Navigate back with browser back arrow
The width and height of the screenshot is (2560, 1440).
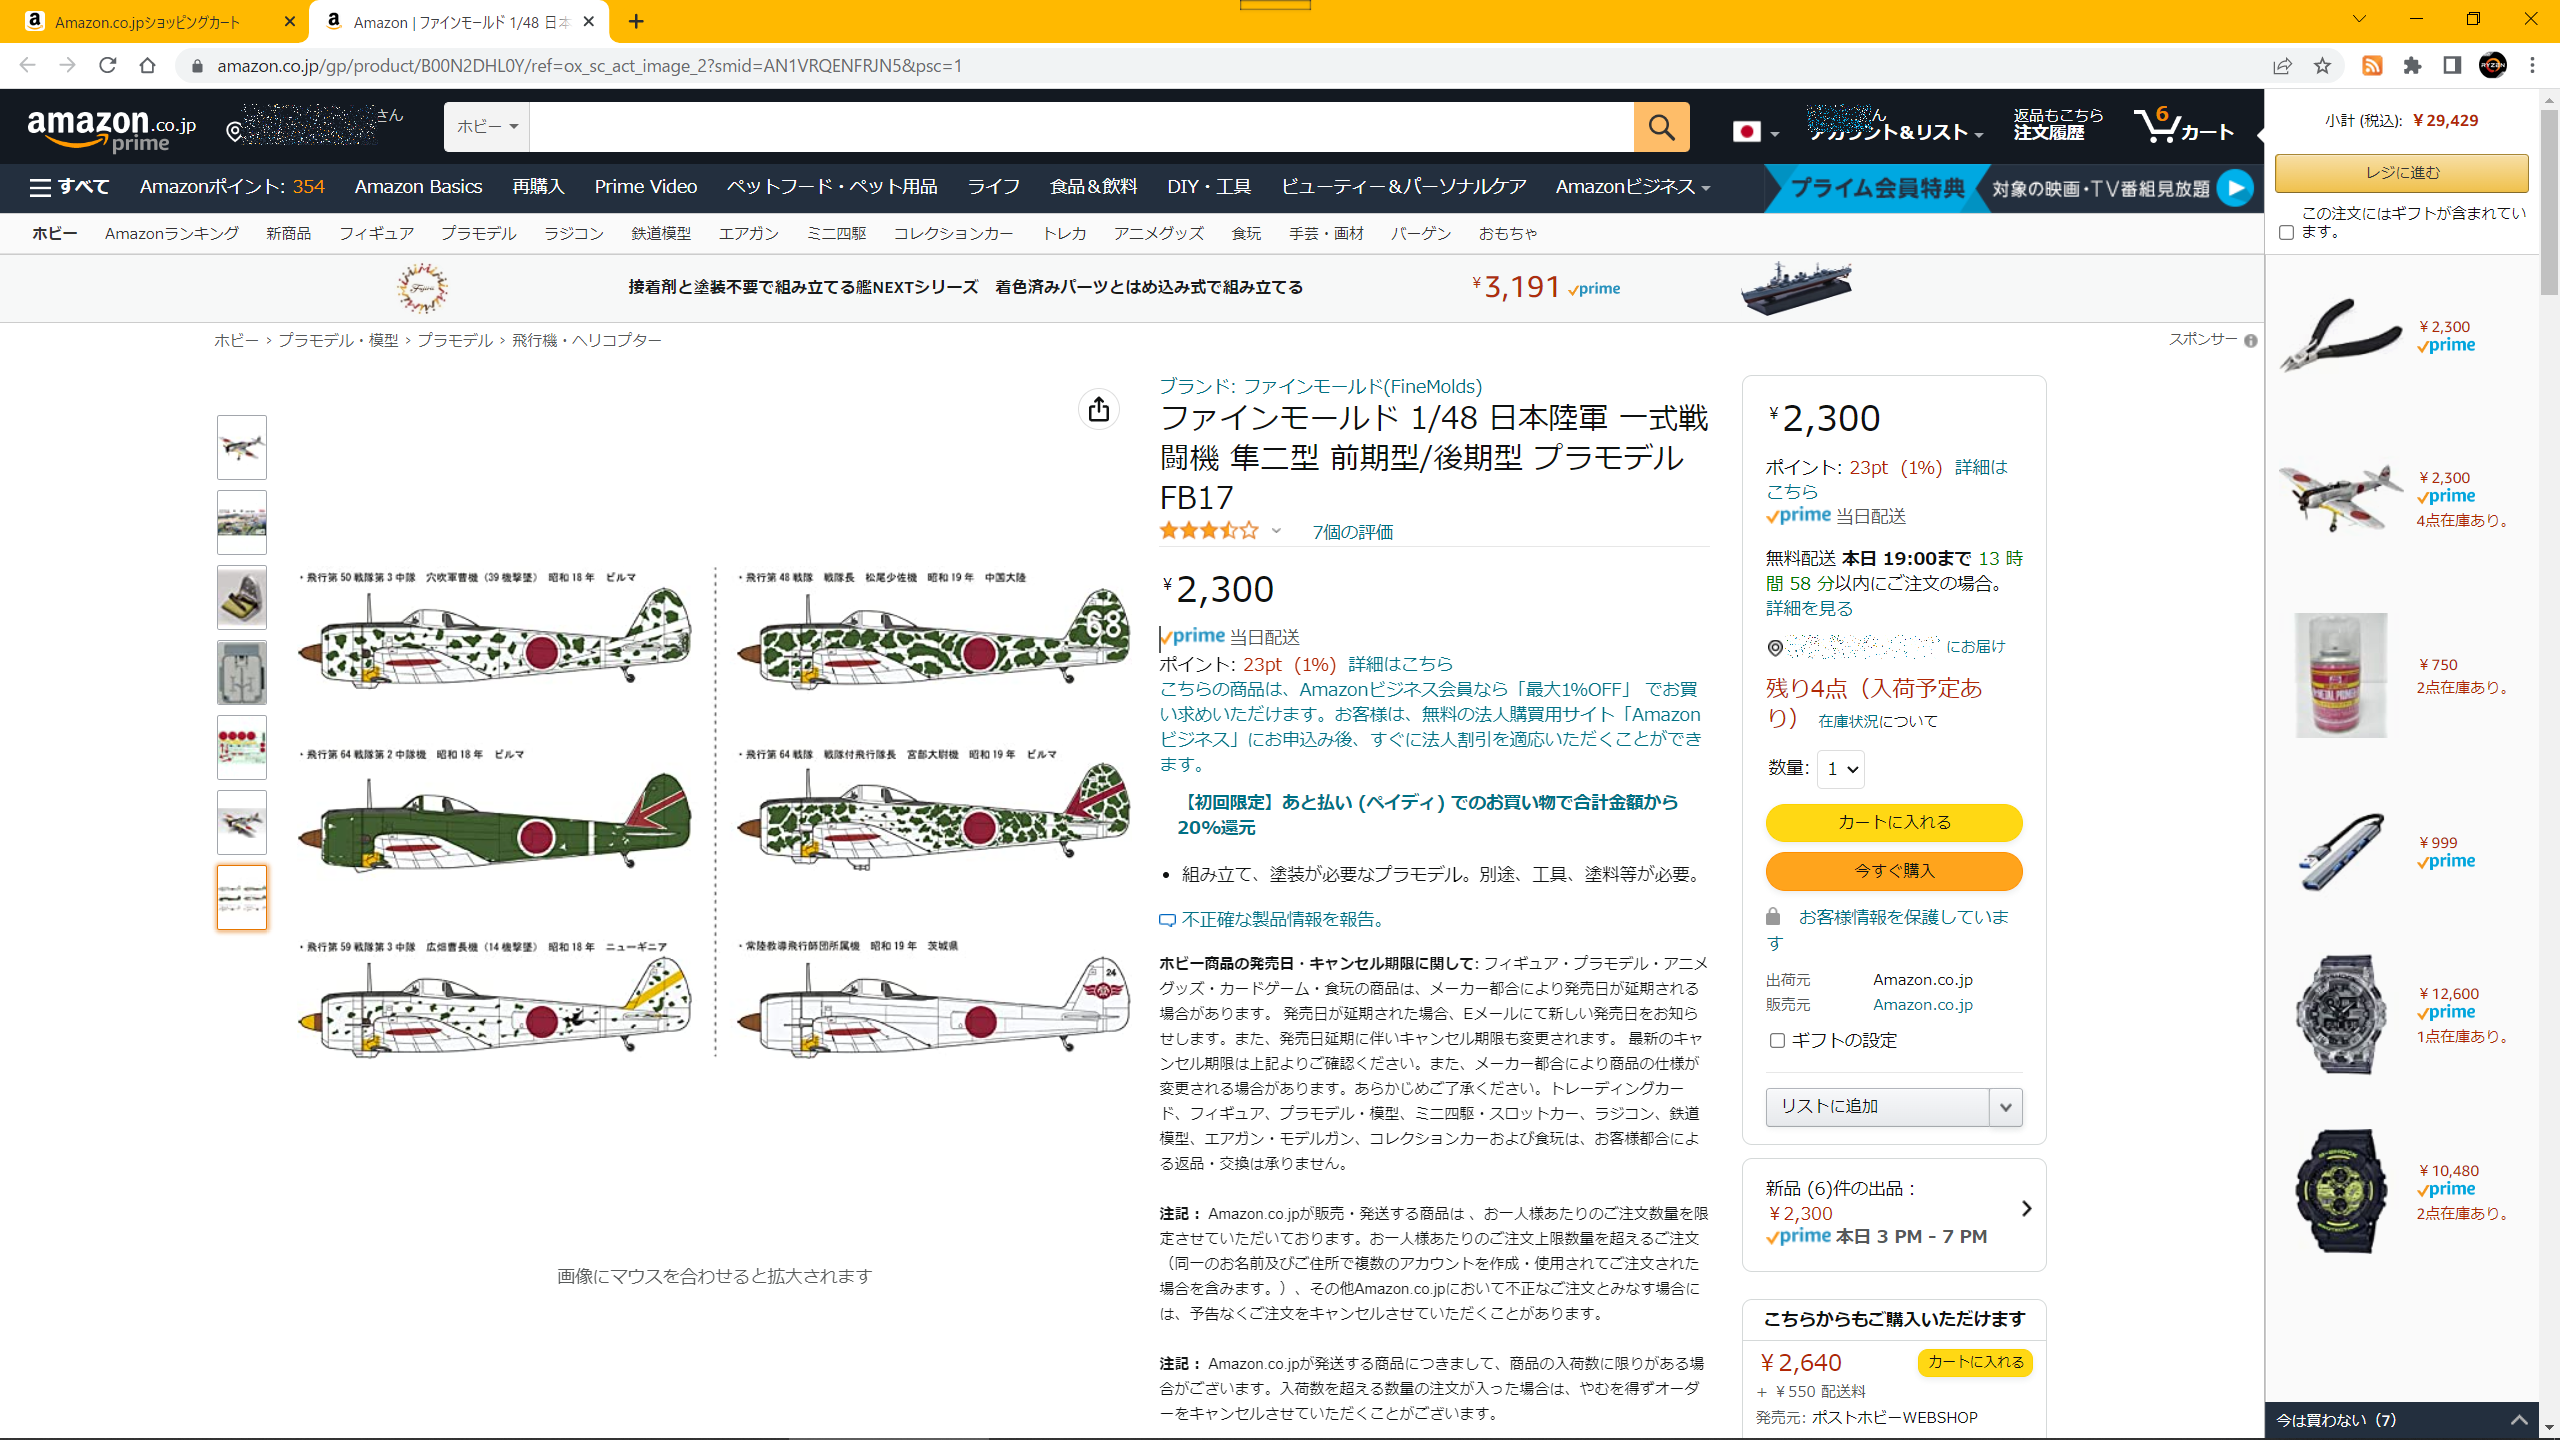click(28, 66)
